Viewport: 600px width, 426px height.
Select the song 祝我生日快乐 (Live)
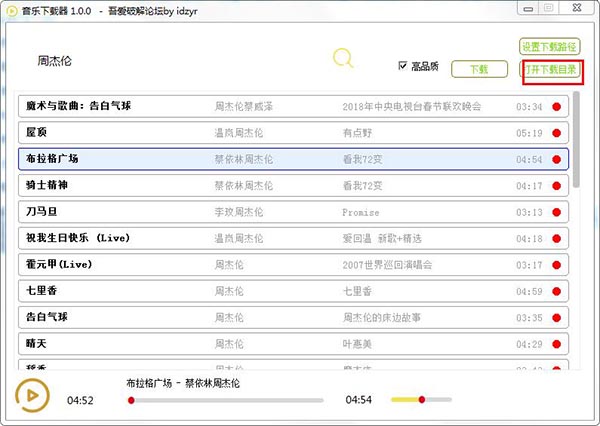[78, 238]
